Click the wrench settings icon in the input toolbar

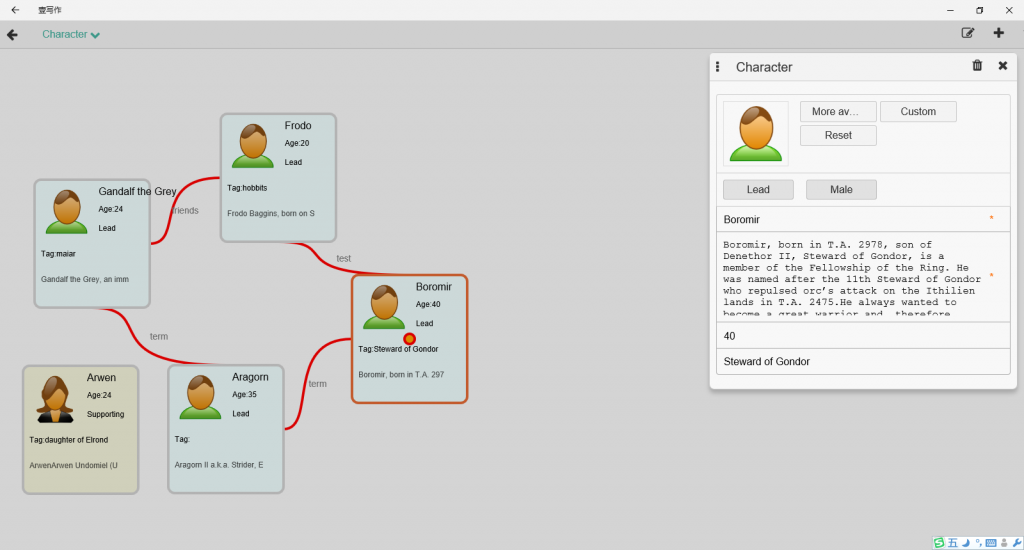(1016, 543)
